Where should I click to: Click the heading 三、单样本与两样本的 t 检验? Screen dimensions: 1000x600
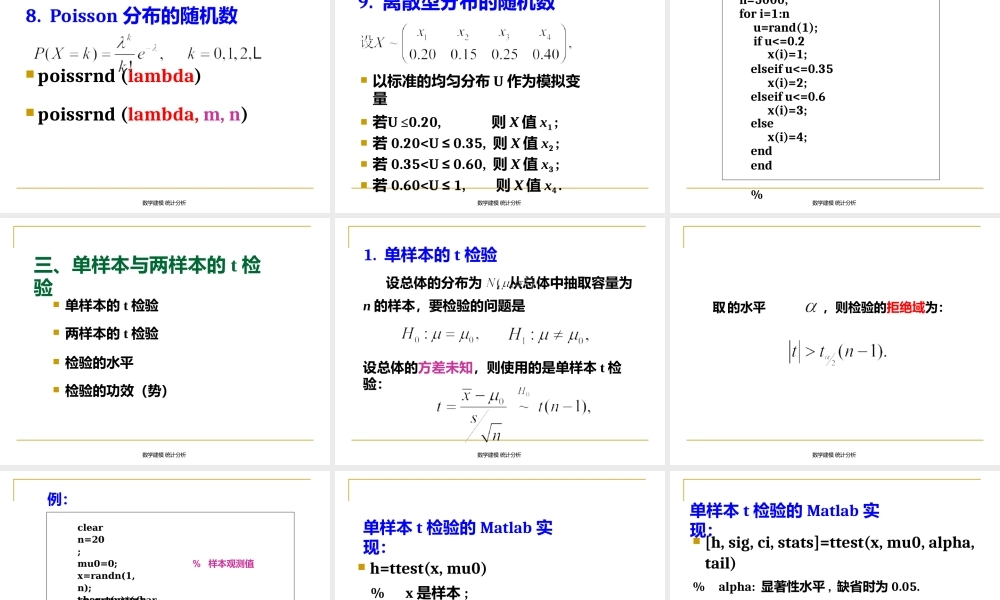147,275
